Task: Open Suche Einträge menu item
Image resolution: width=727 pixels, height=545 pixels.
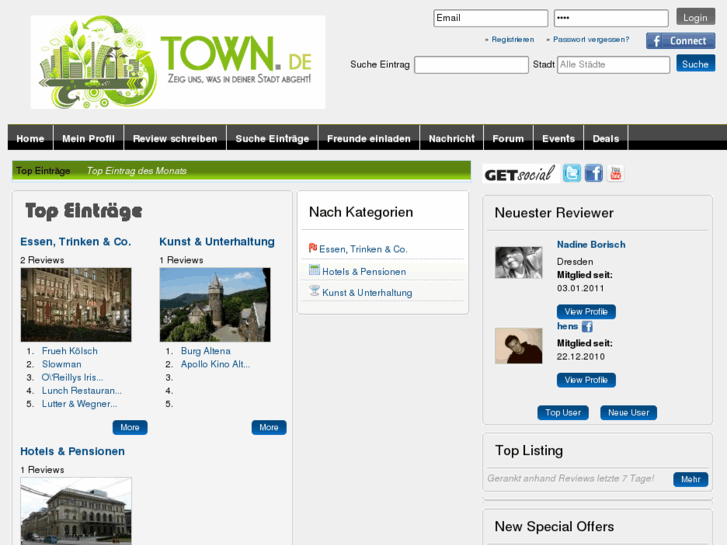Action: (272, 138)
